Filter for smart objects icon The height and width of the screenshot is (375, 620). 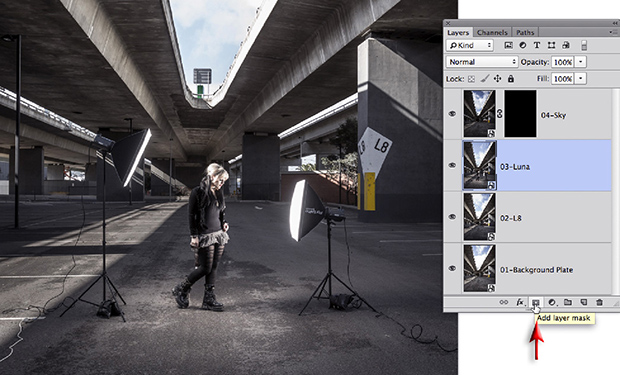[566, 45]
